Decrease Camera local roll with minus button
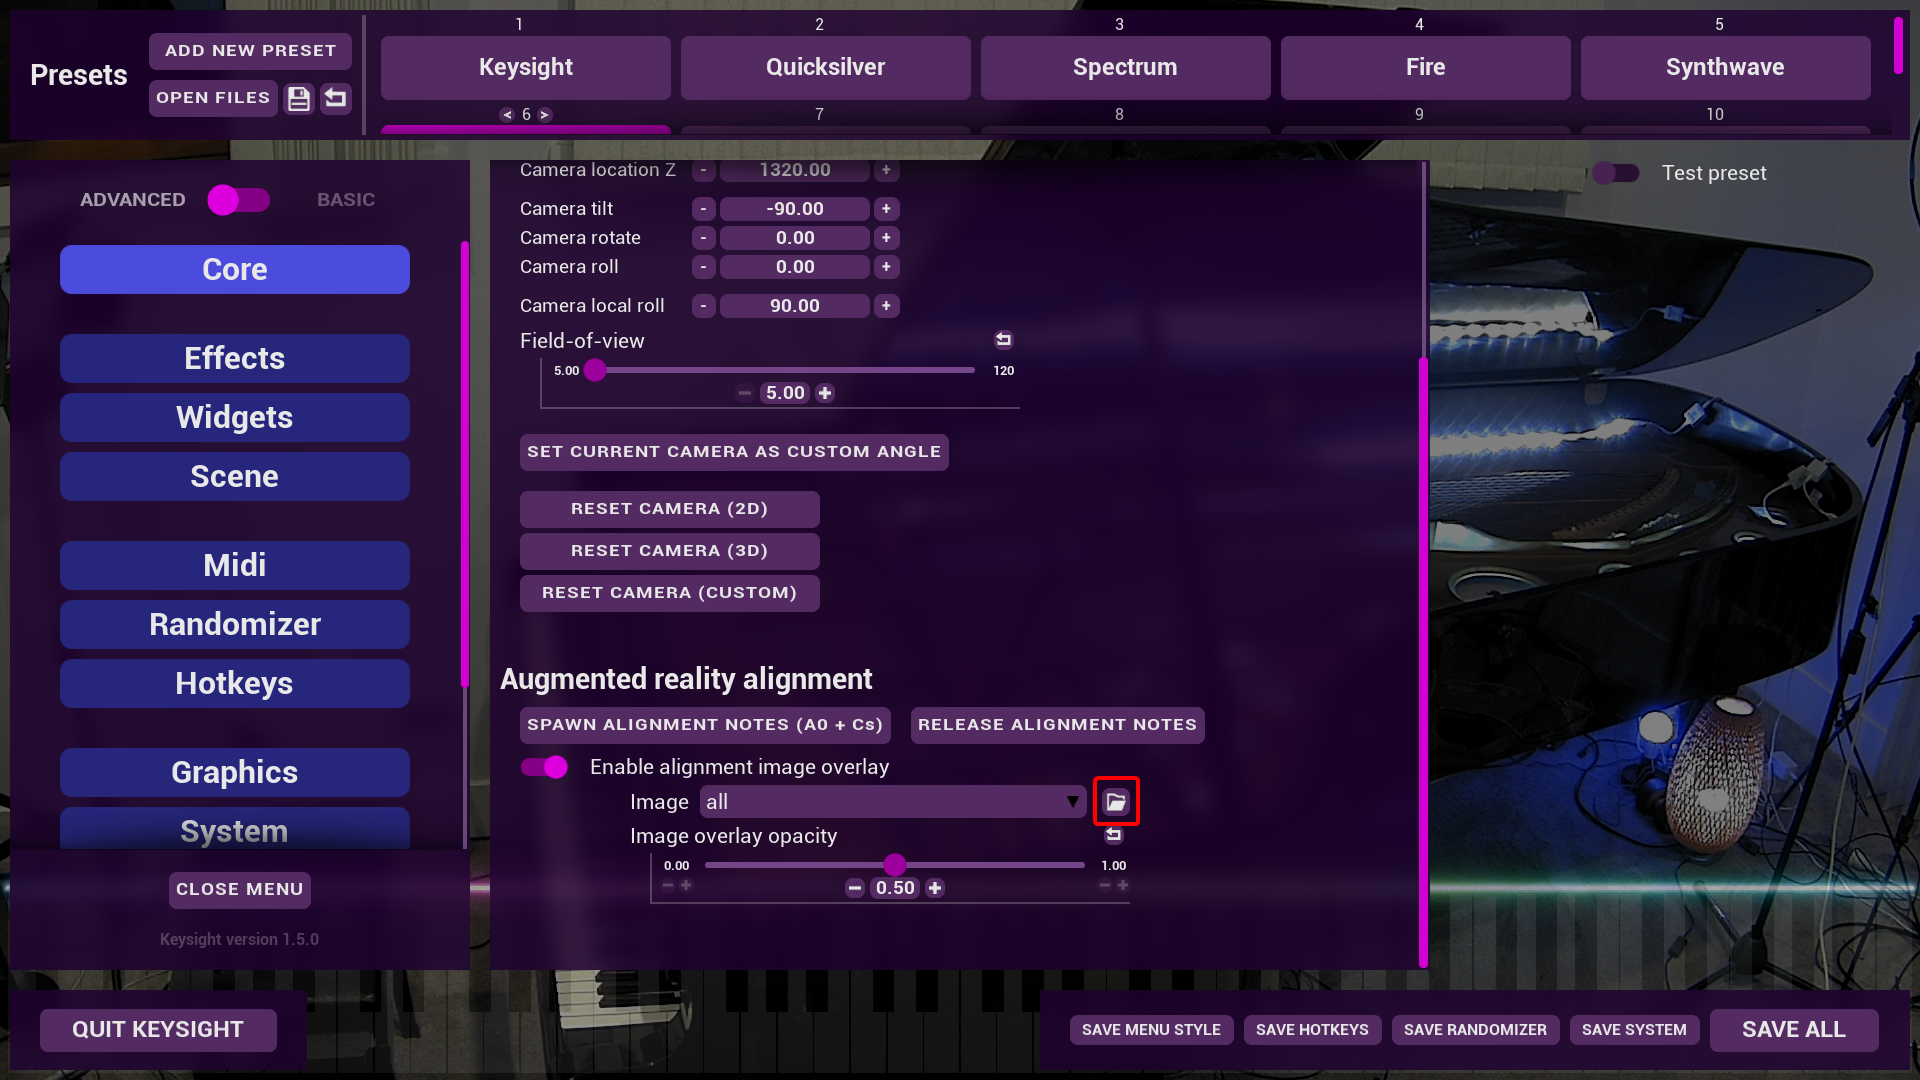 click(x=704, y=306)
